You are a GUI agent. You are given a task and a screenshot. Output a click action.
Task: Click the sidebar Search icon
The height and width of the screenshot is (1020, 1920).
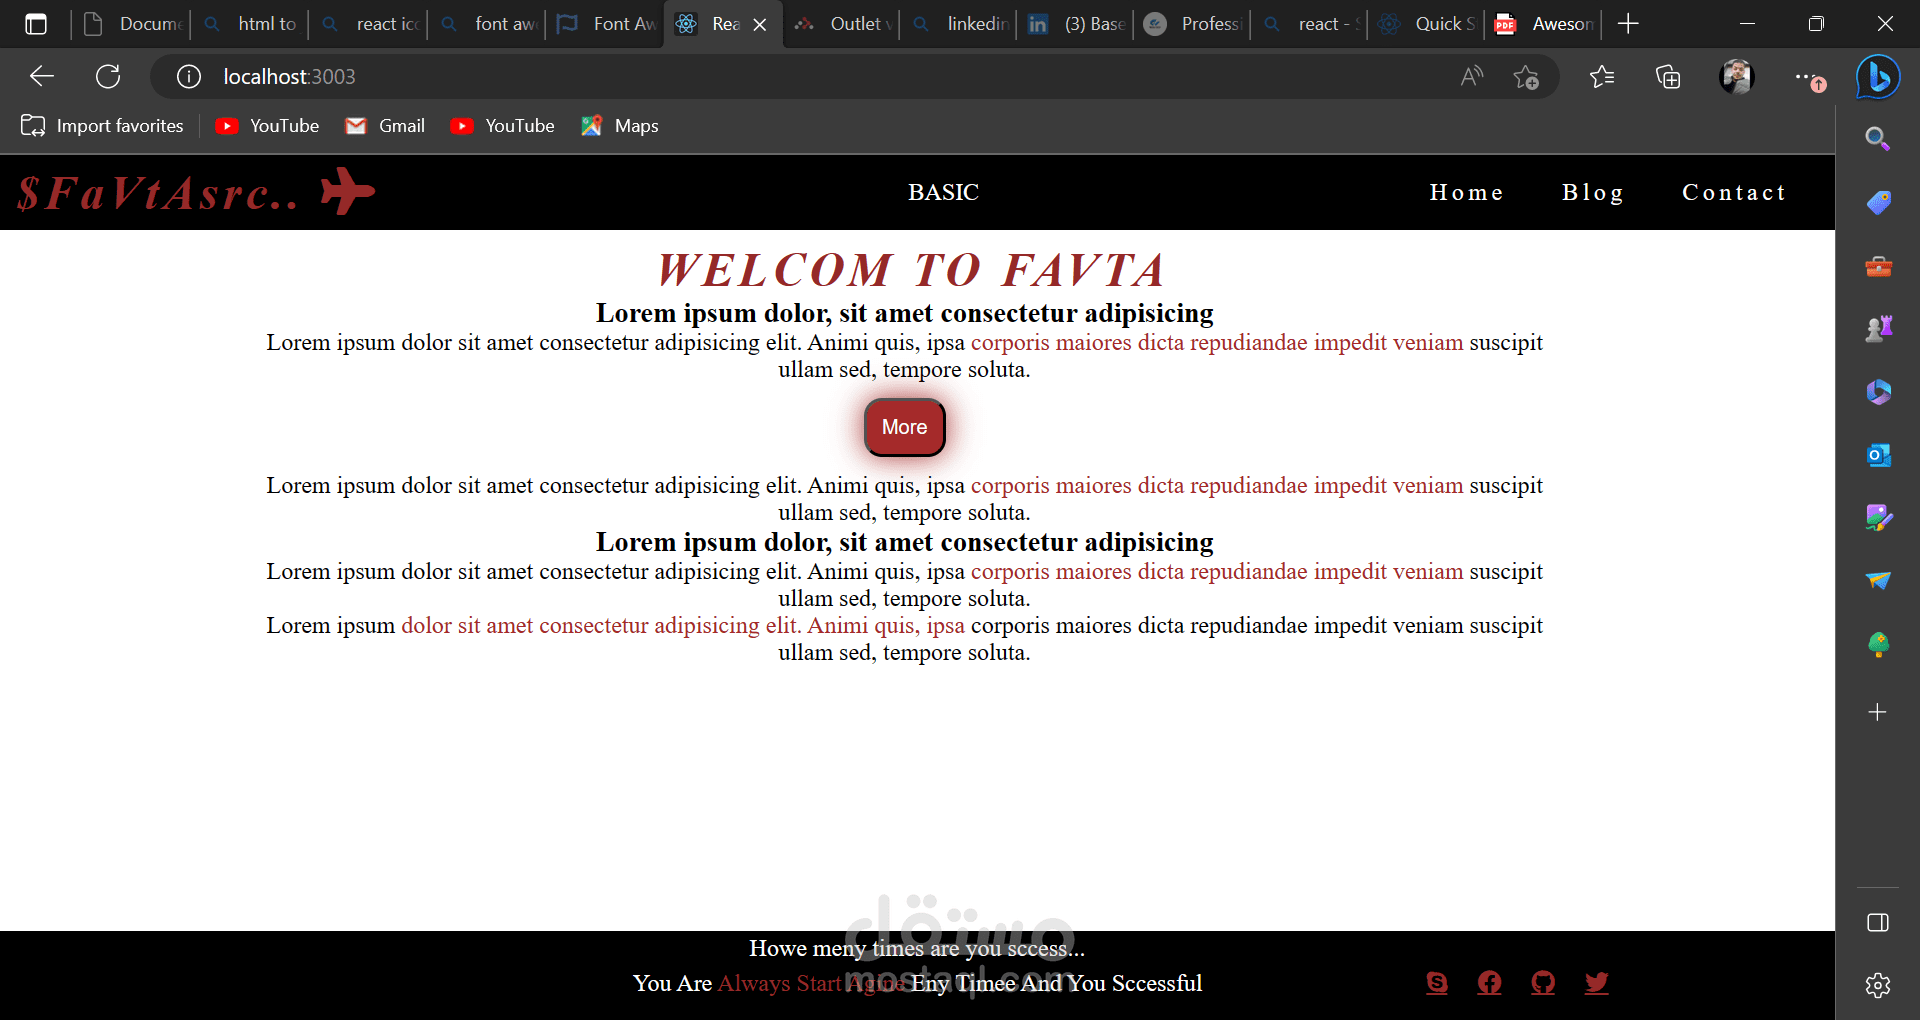coord(1878,139)
